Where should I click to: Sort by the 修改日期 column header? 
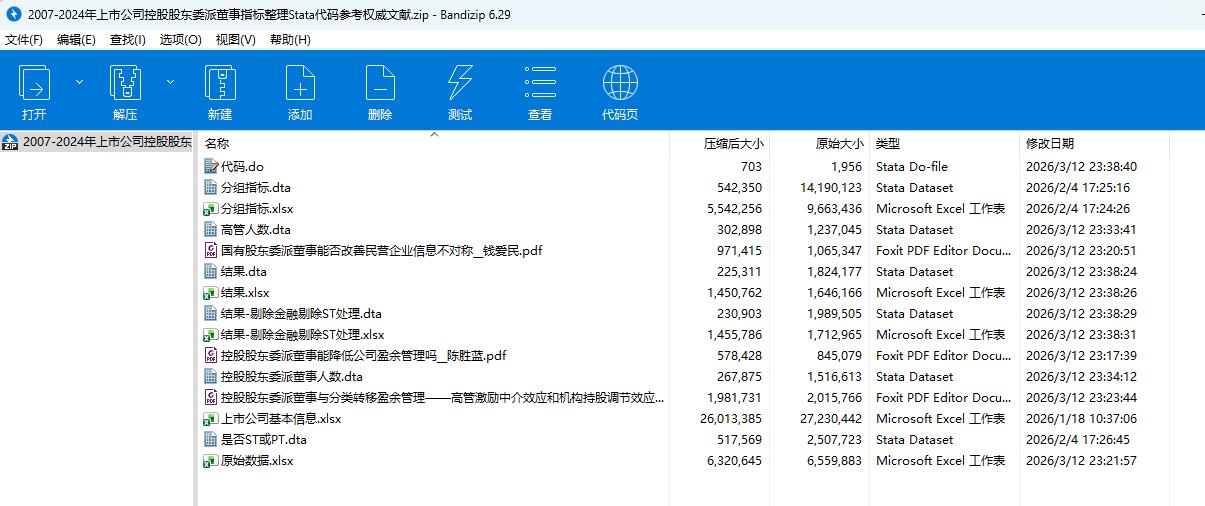(1050, 144)
